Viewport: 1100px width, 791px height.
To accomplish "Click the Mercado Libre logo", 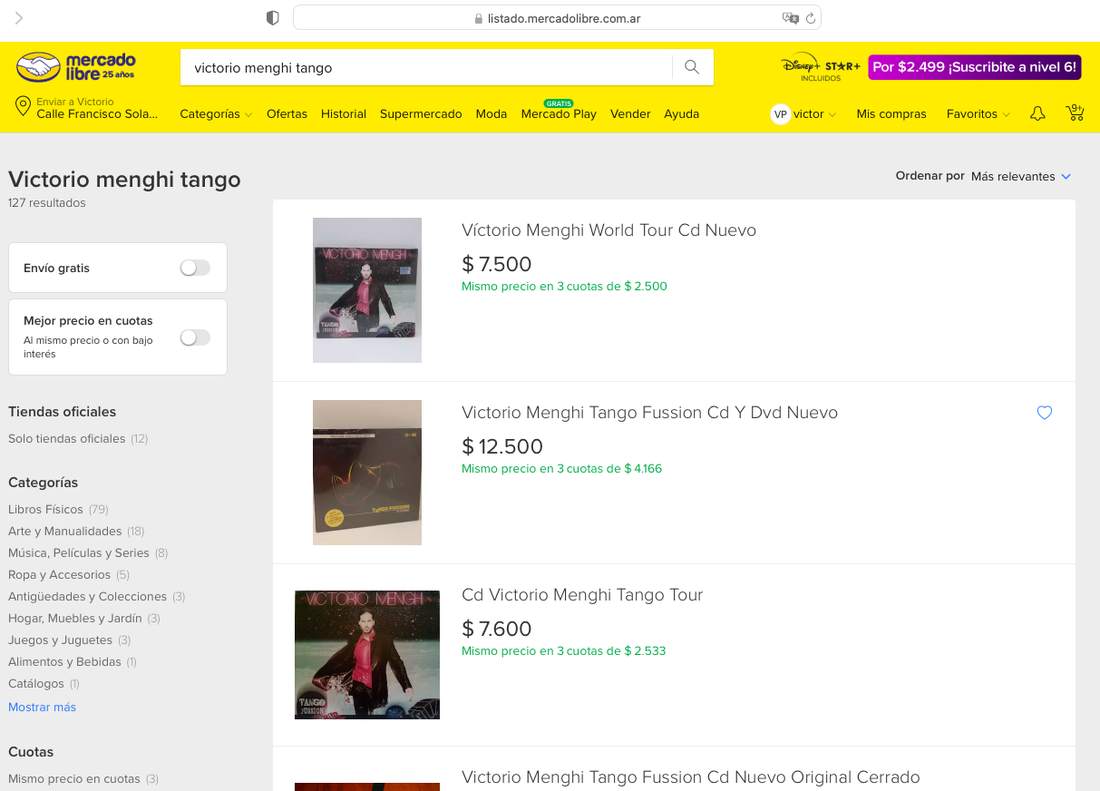I will 75,67.
